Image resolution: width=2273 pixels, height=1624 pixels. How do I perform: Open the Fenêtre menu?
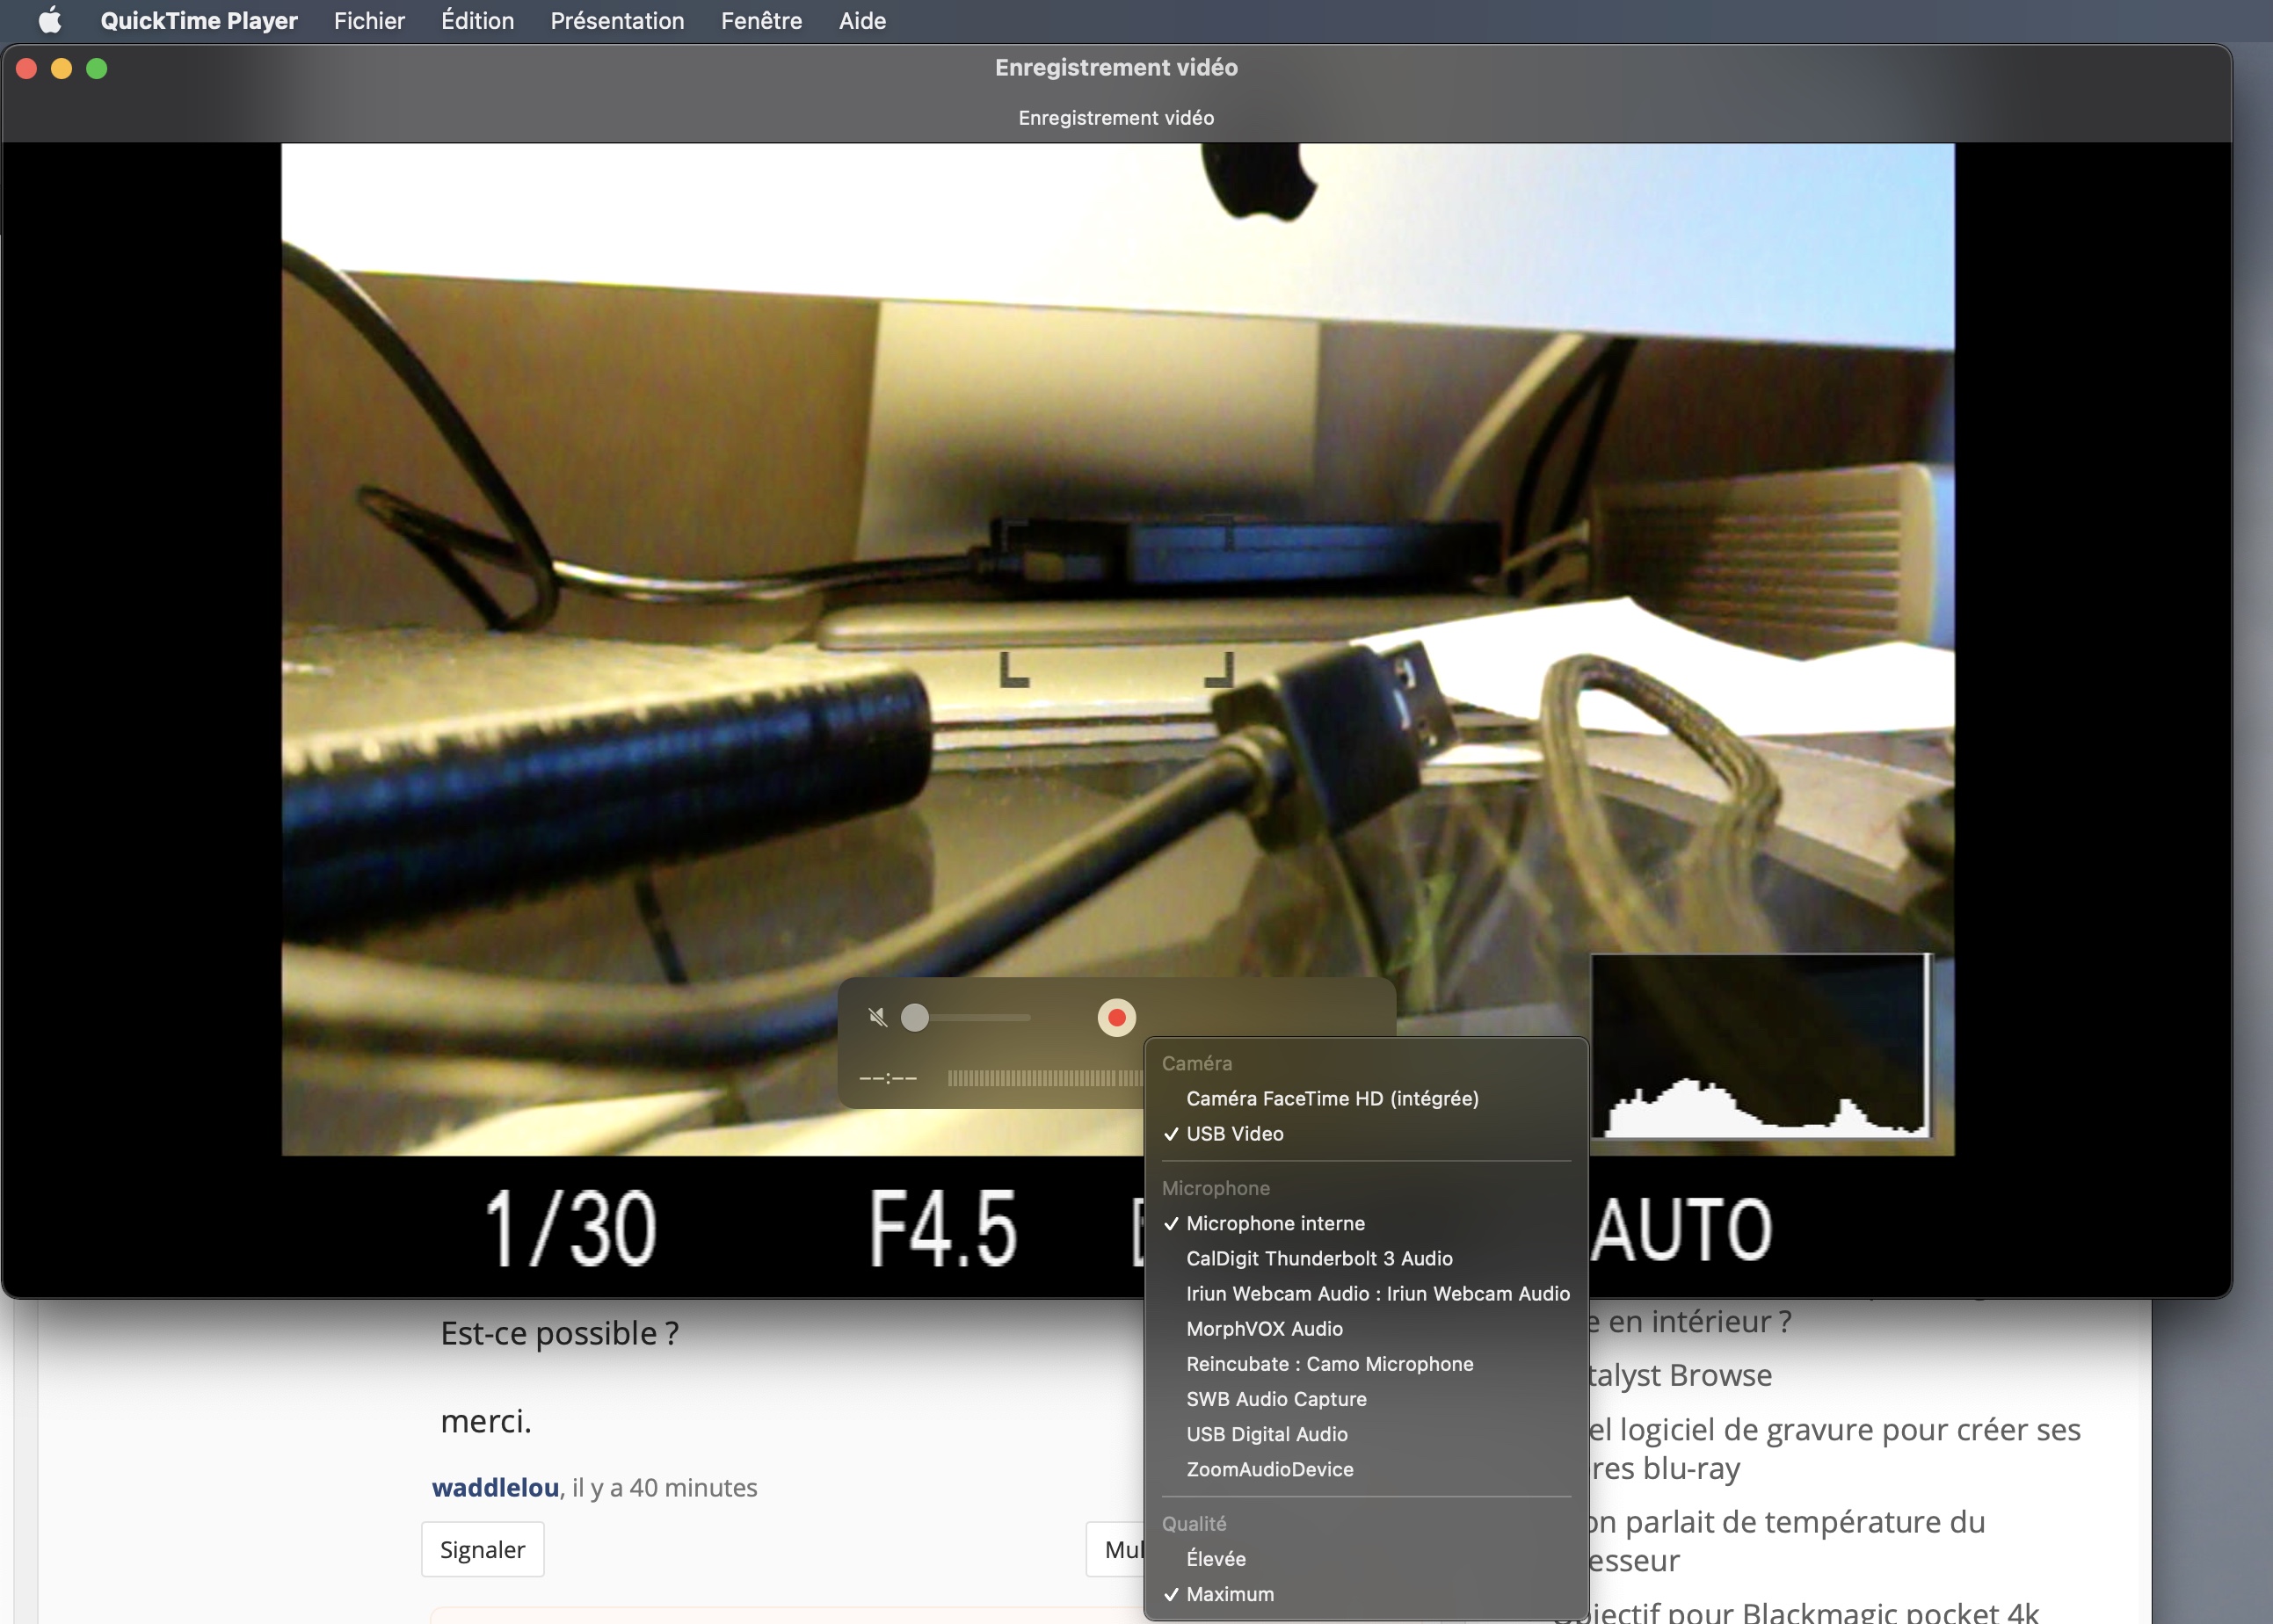coord(761,21)
